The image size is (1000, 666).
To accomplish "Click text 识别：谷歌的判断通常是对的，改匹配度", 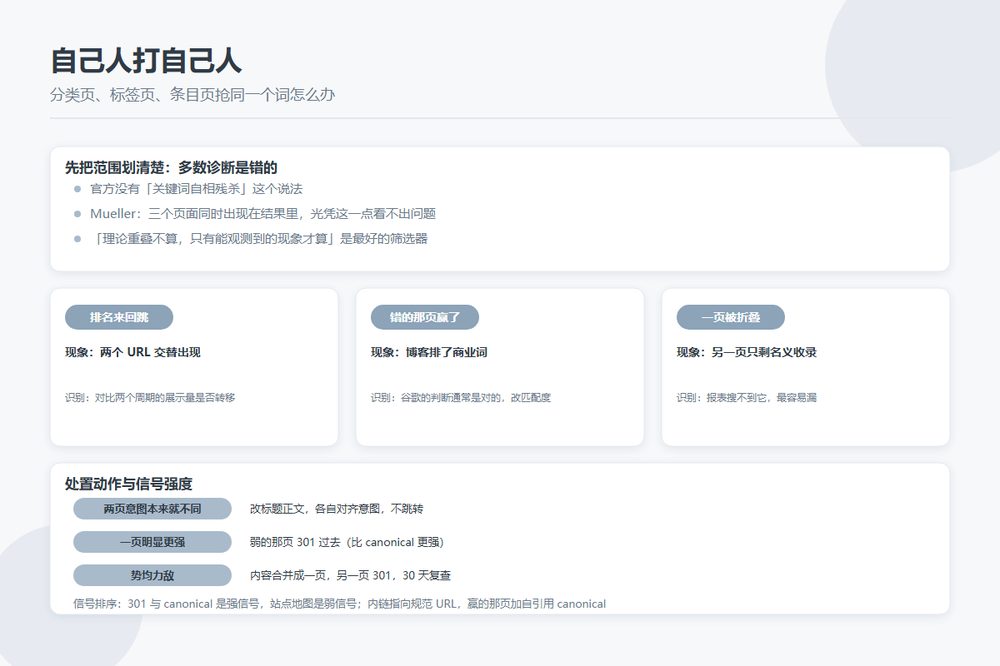I will 461,397.
